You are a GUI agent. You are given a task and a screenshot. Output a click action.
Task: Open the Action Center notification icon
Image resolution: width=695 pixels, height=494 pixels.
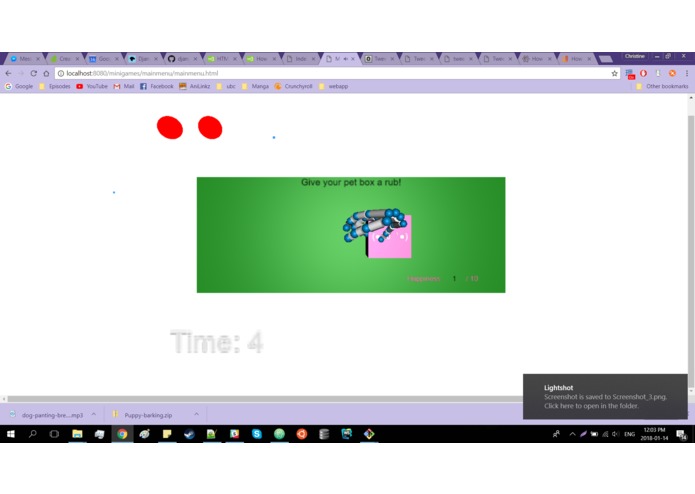point(681,434)
